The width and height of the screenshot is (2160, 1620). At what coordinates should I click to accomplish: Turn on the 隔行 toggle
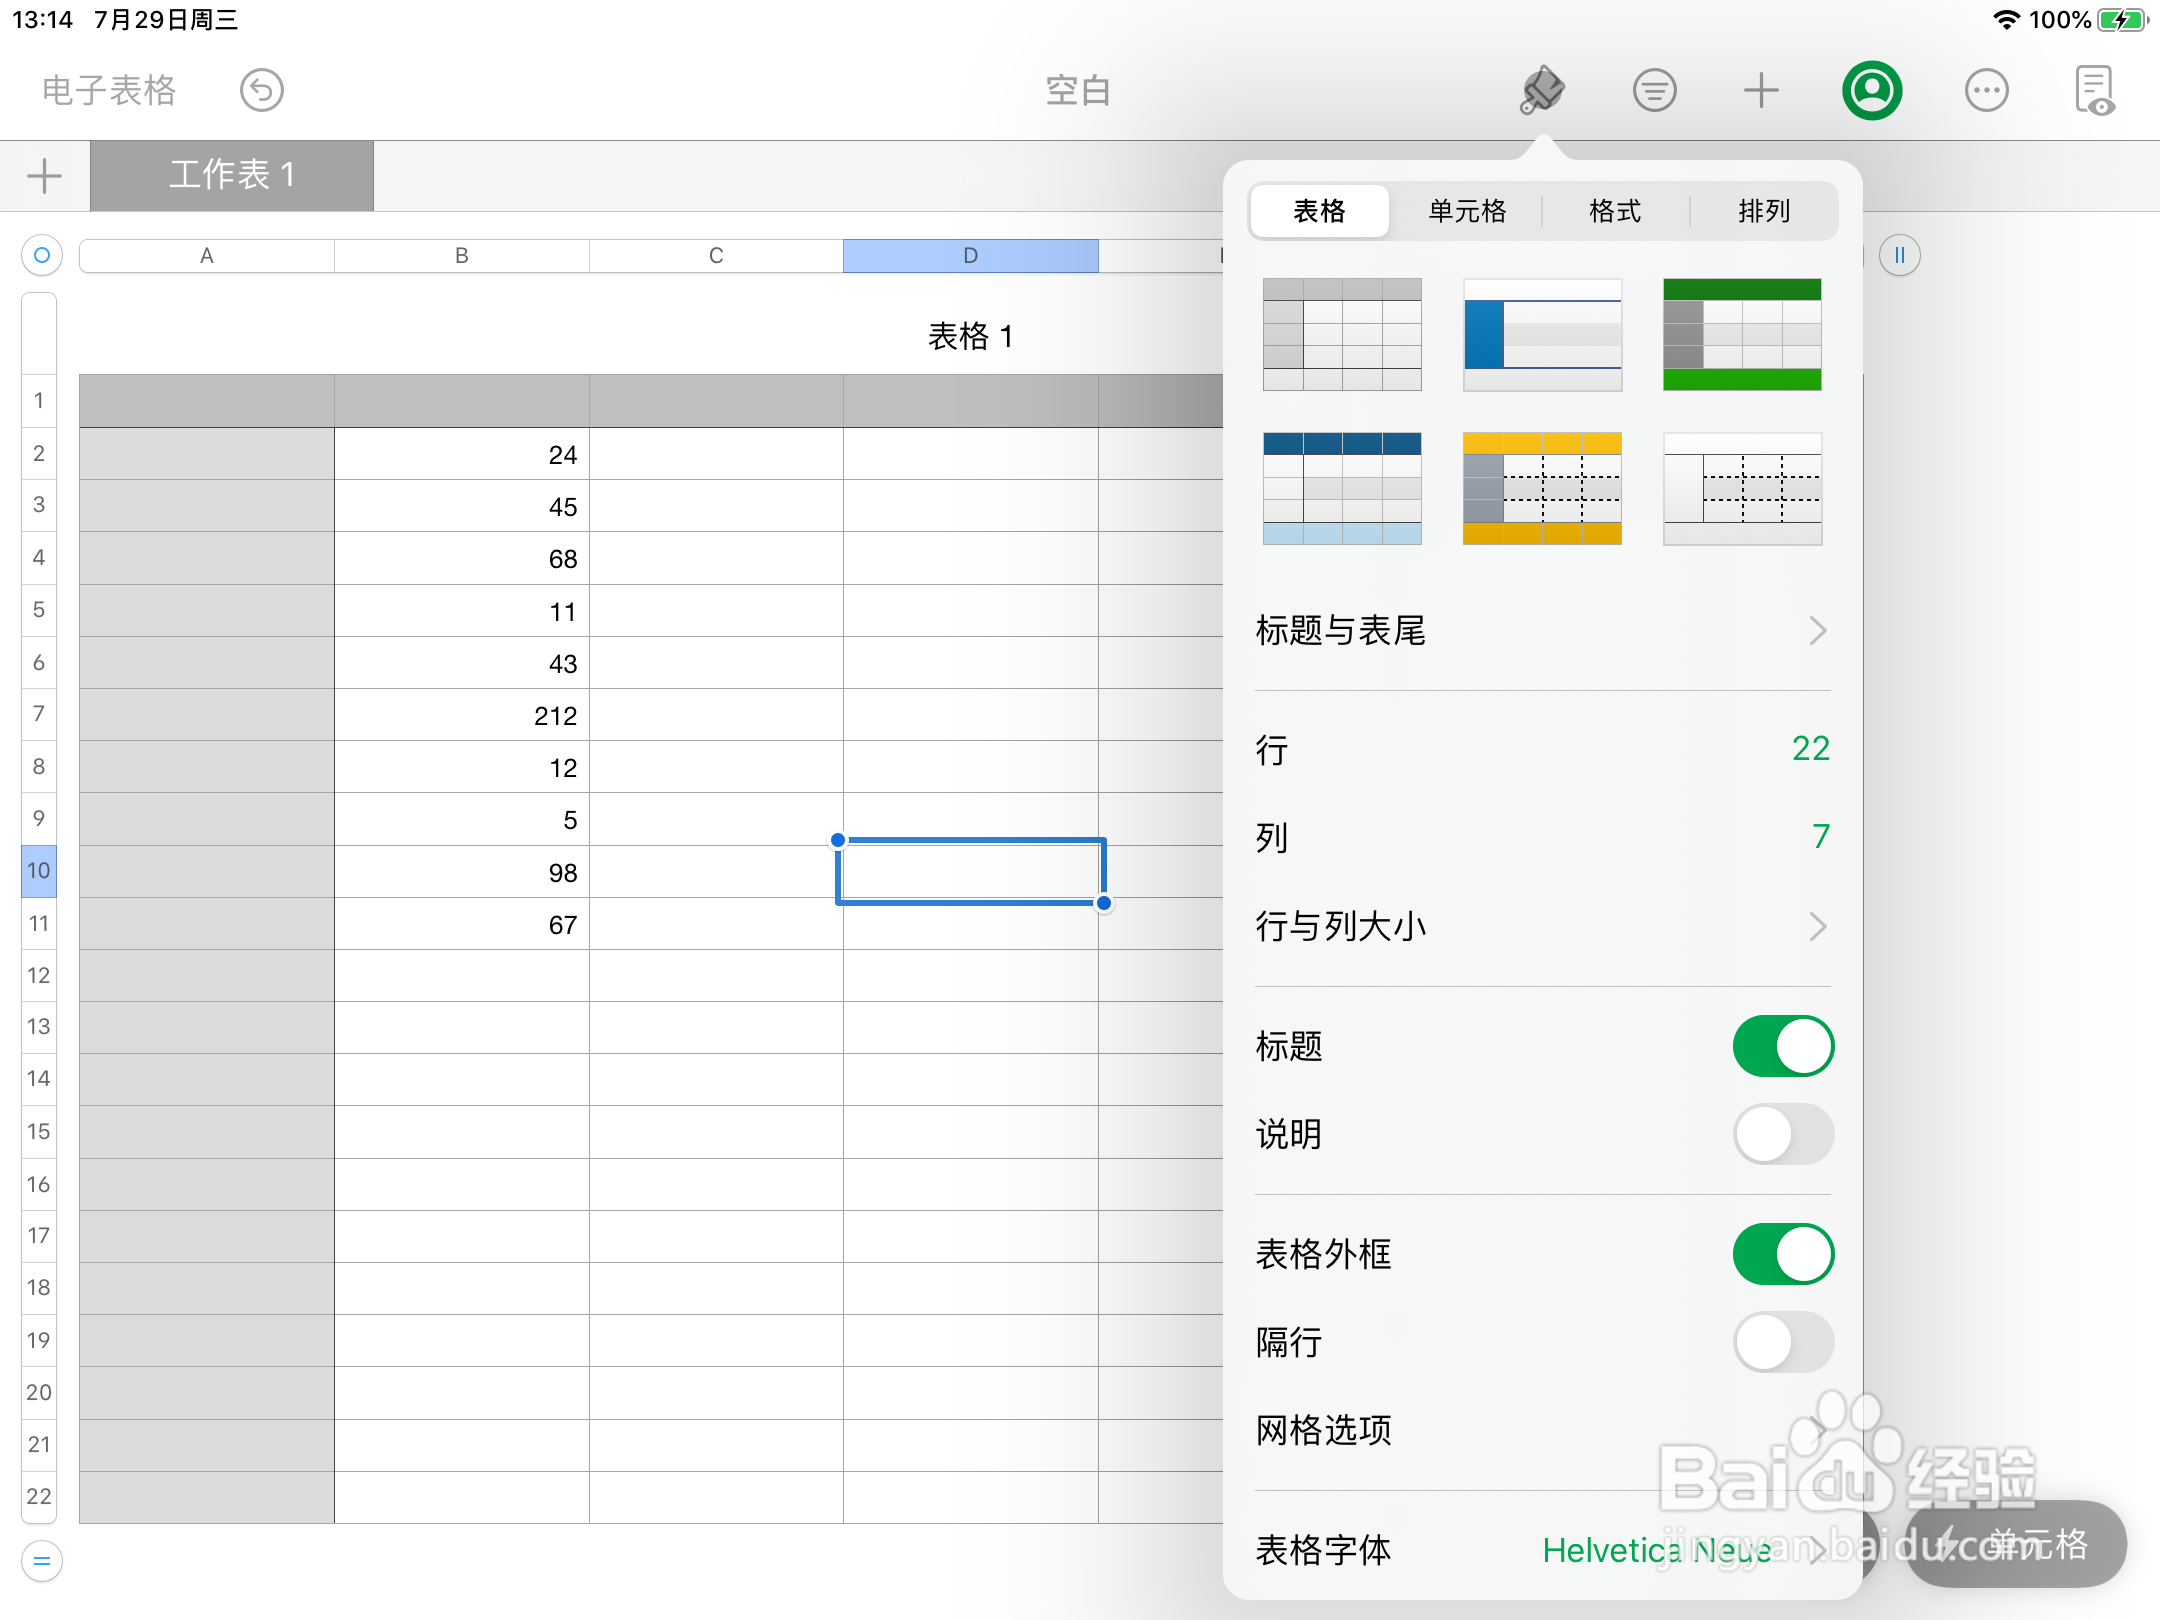coord(1783,1343)
